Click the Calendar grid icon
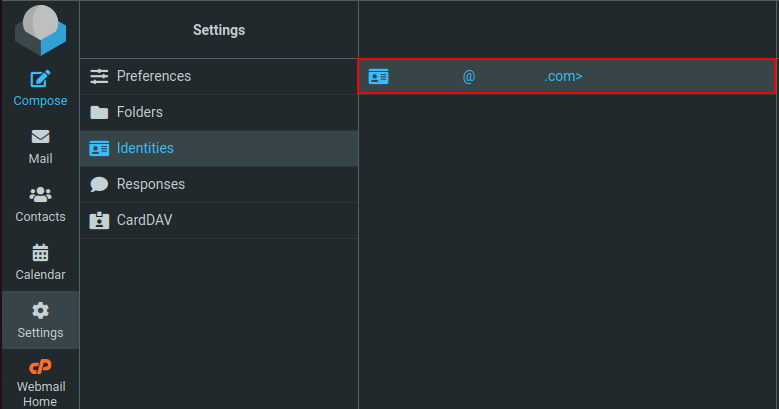Image resolution: width=779 pixels, height=409 pixels. point(40,253)
